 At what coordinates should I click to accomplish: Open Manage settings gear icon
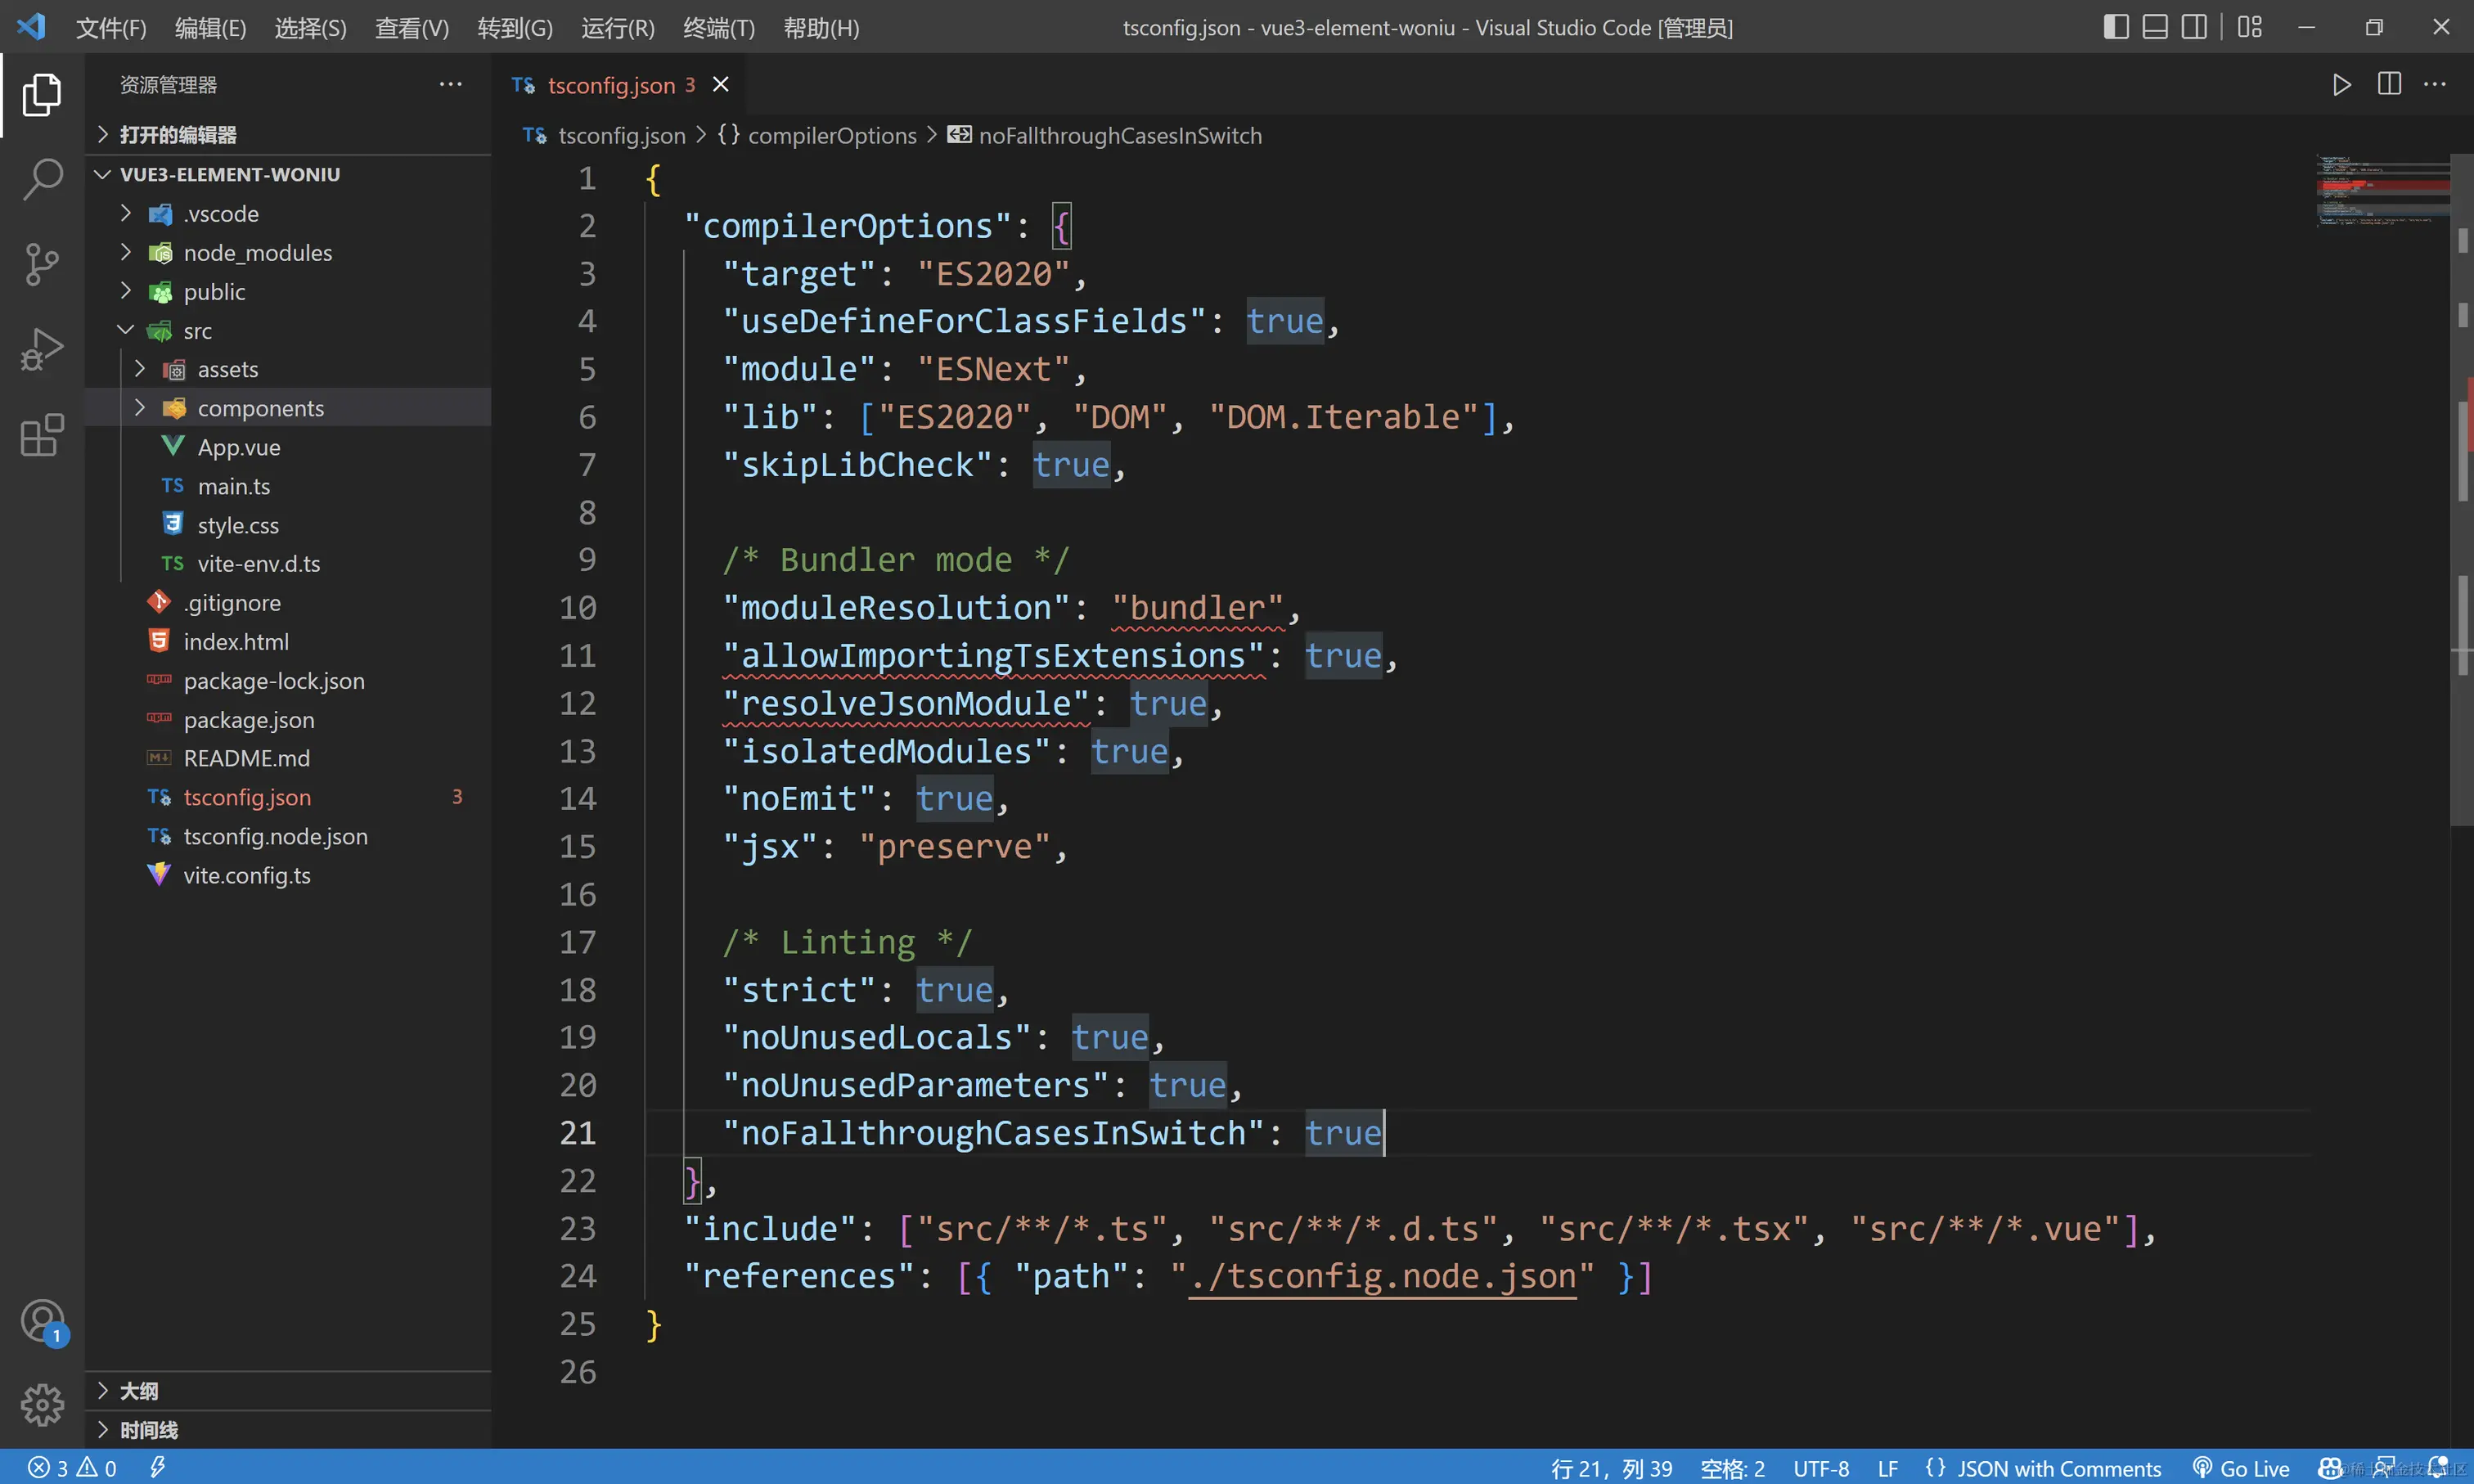[42, 1405]
